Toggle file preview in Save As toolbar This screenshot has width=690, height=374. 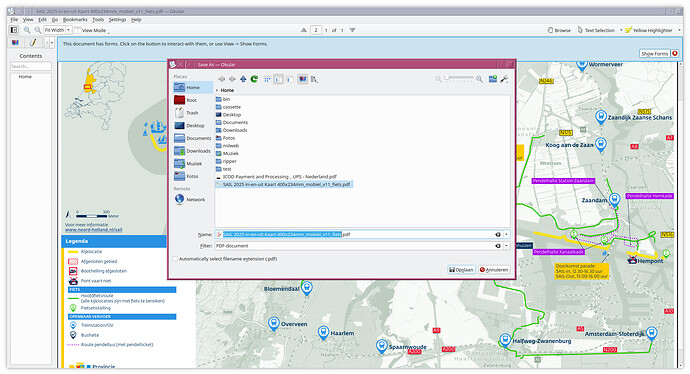[x=302, y=79]
